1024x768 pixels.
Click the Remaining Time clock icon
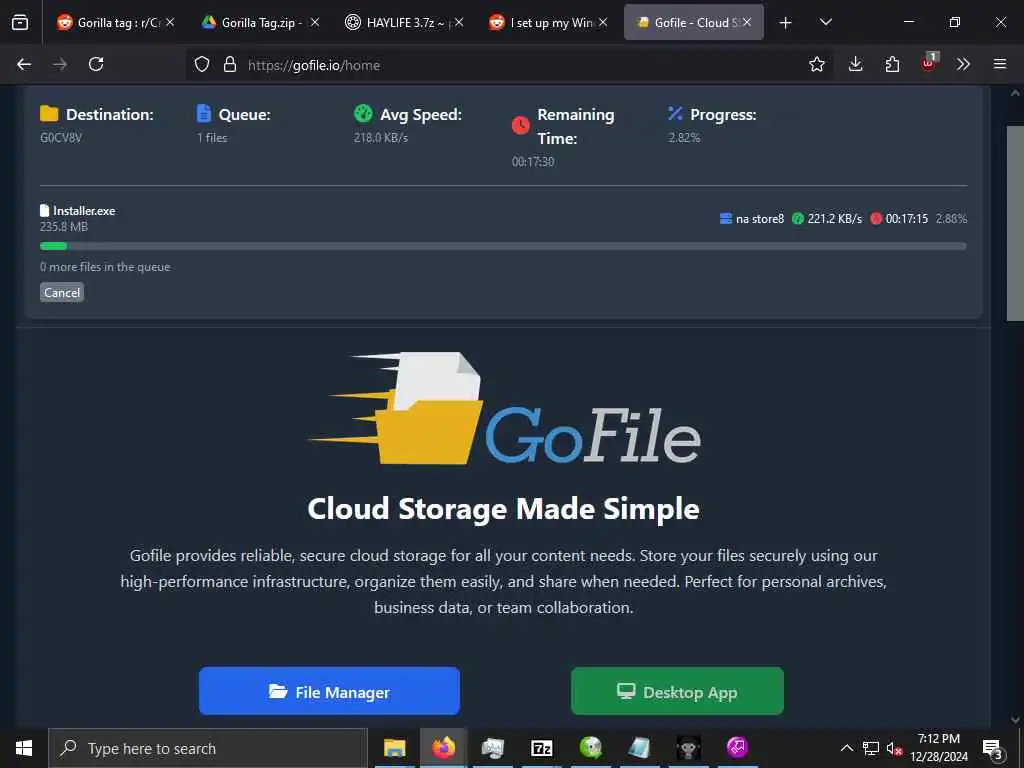click(x=520, y=125)
